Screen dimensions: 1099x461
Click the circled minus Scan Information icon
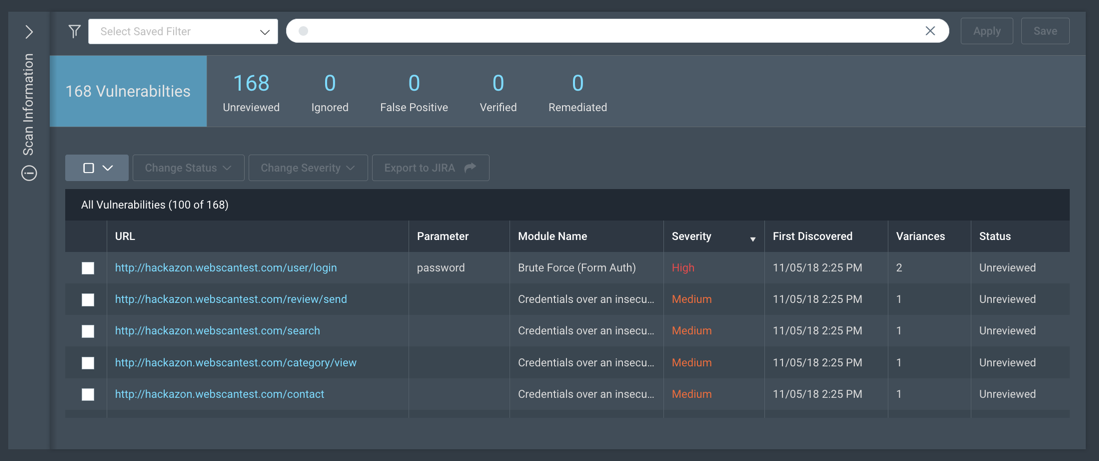point(29,174)
